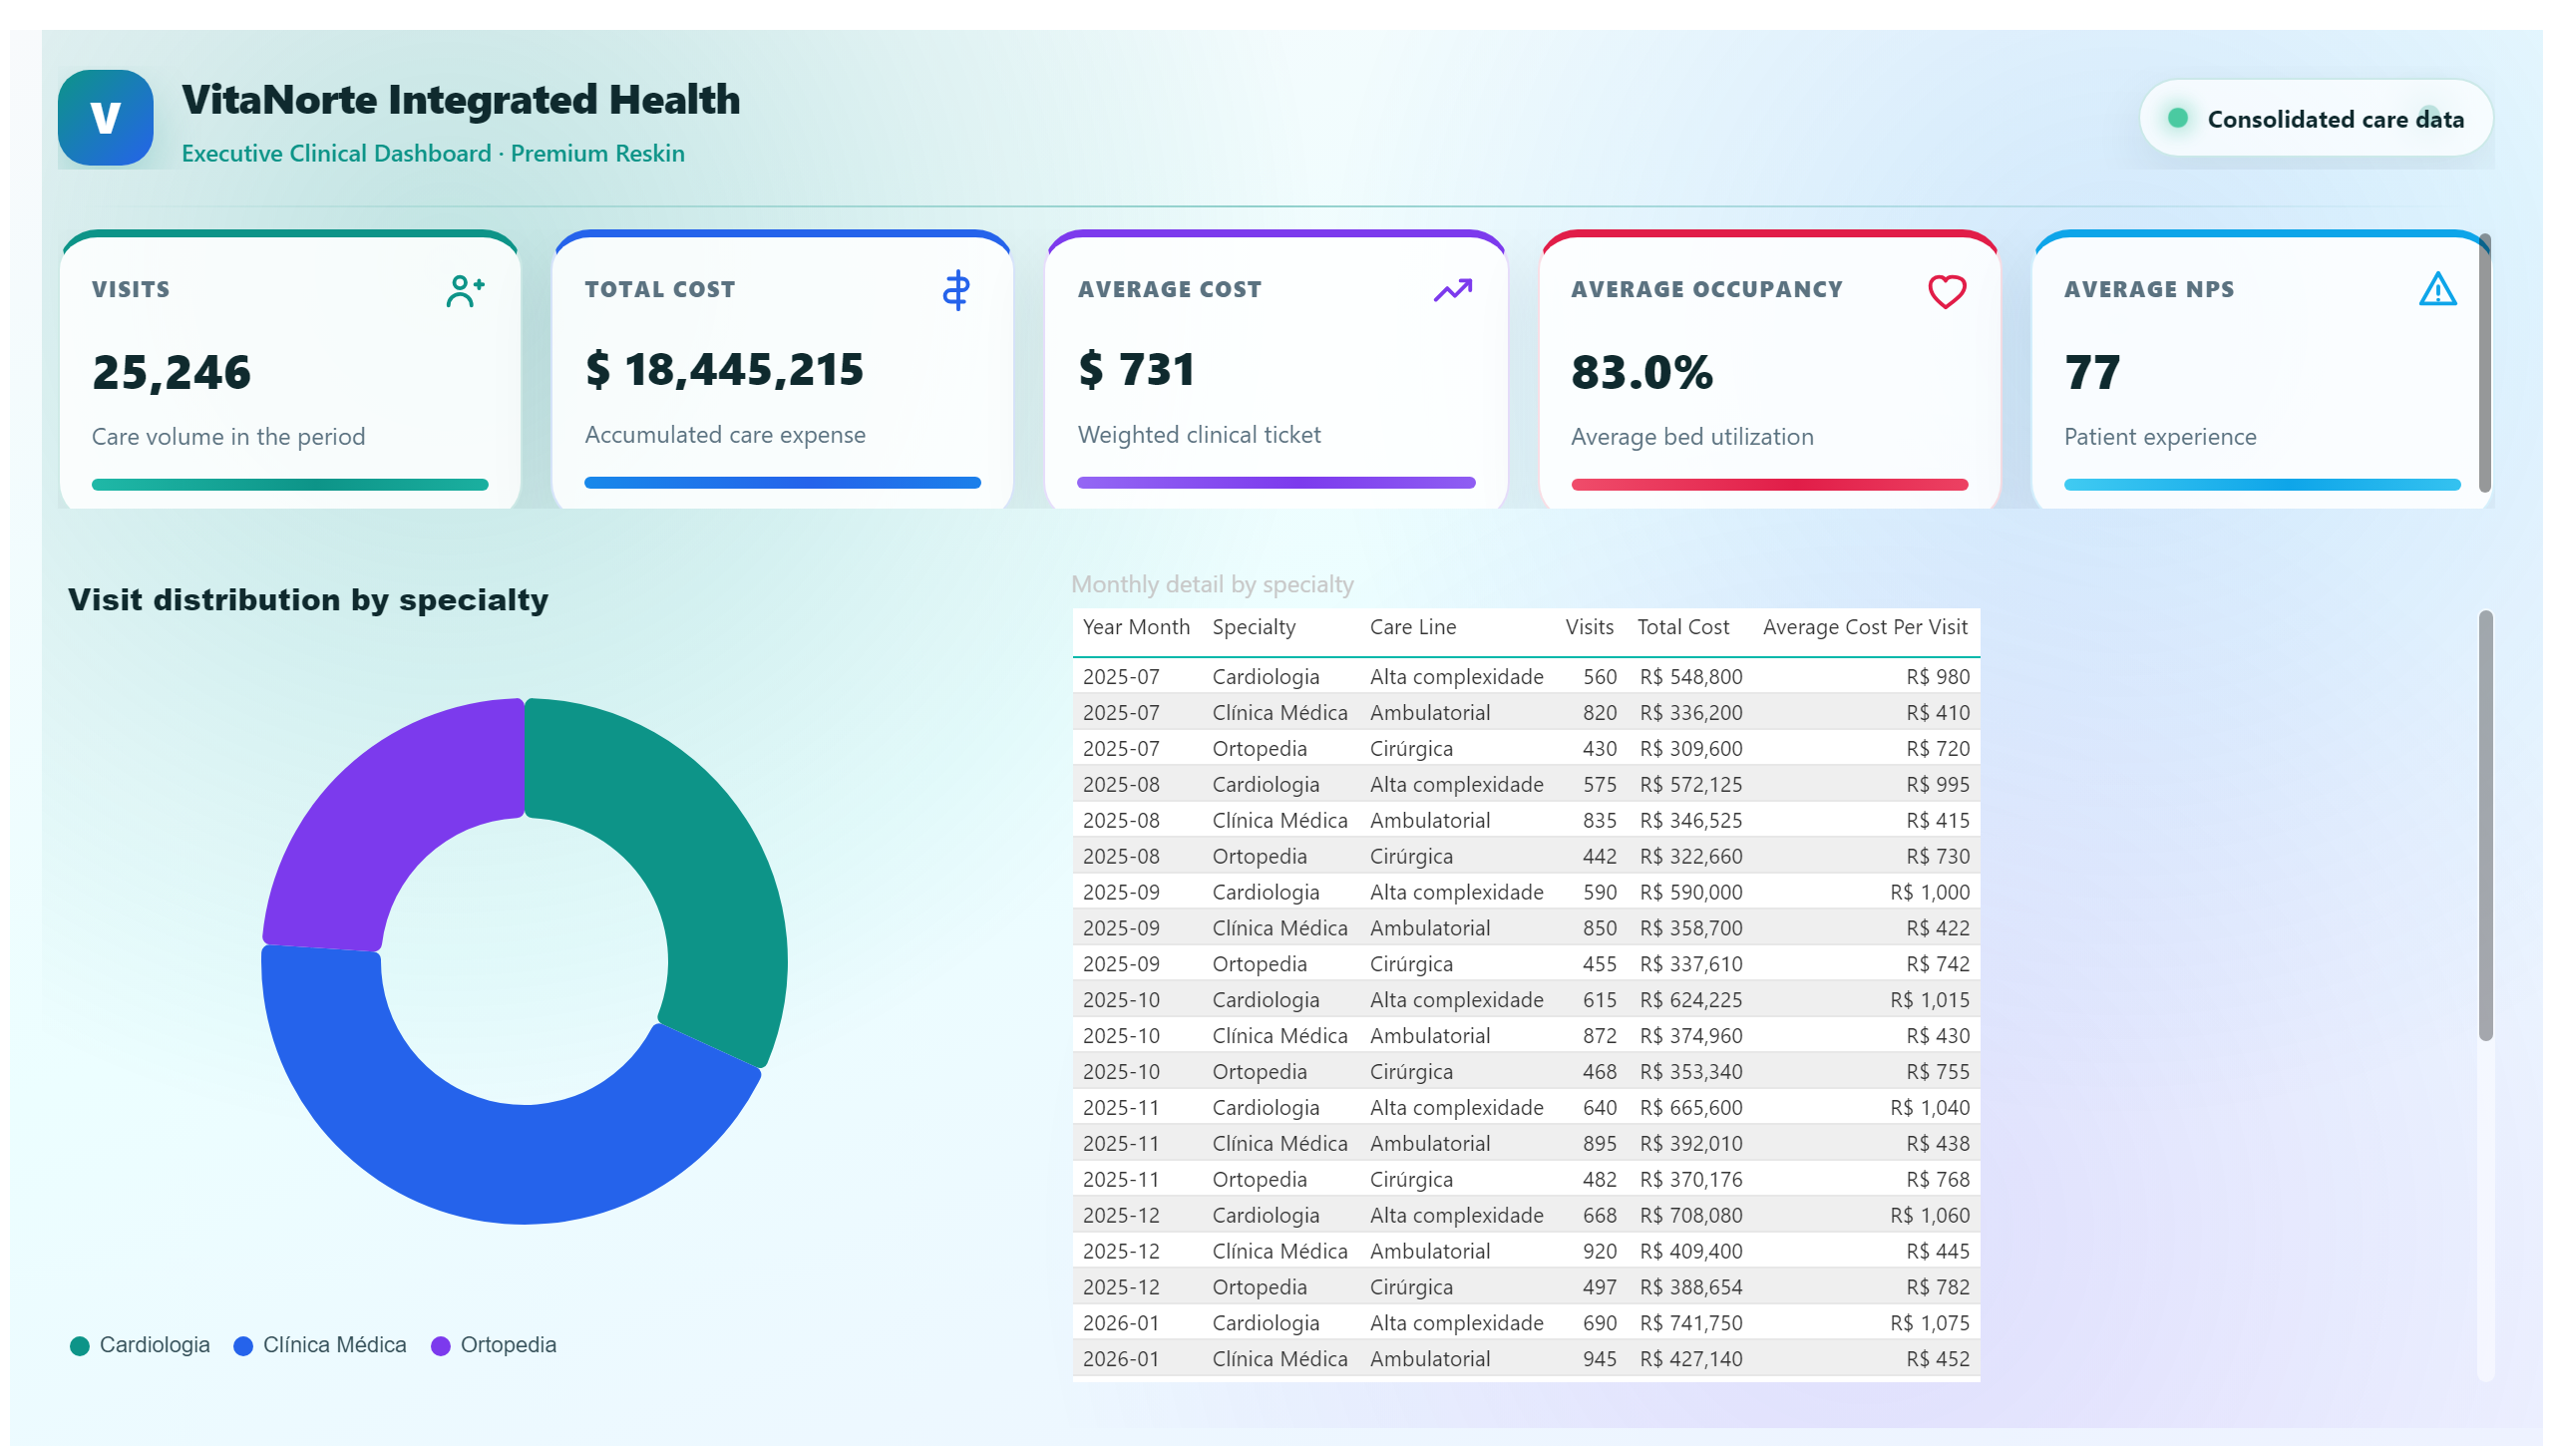Click the Average NPS warning triangle icon

pos(2437,290)
